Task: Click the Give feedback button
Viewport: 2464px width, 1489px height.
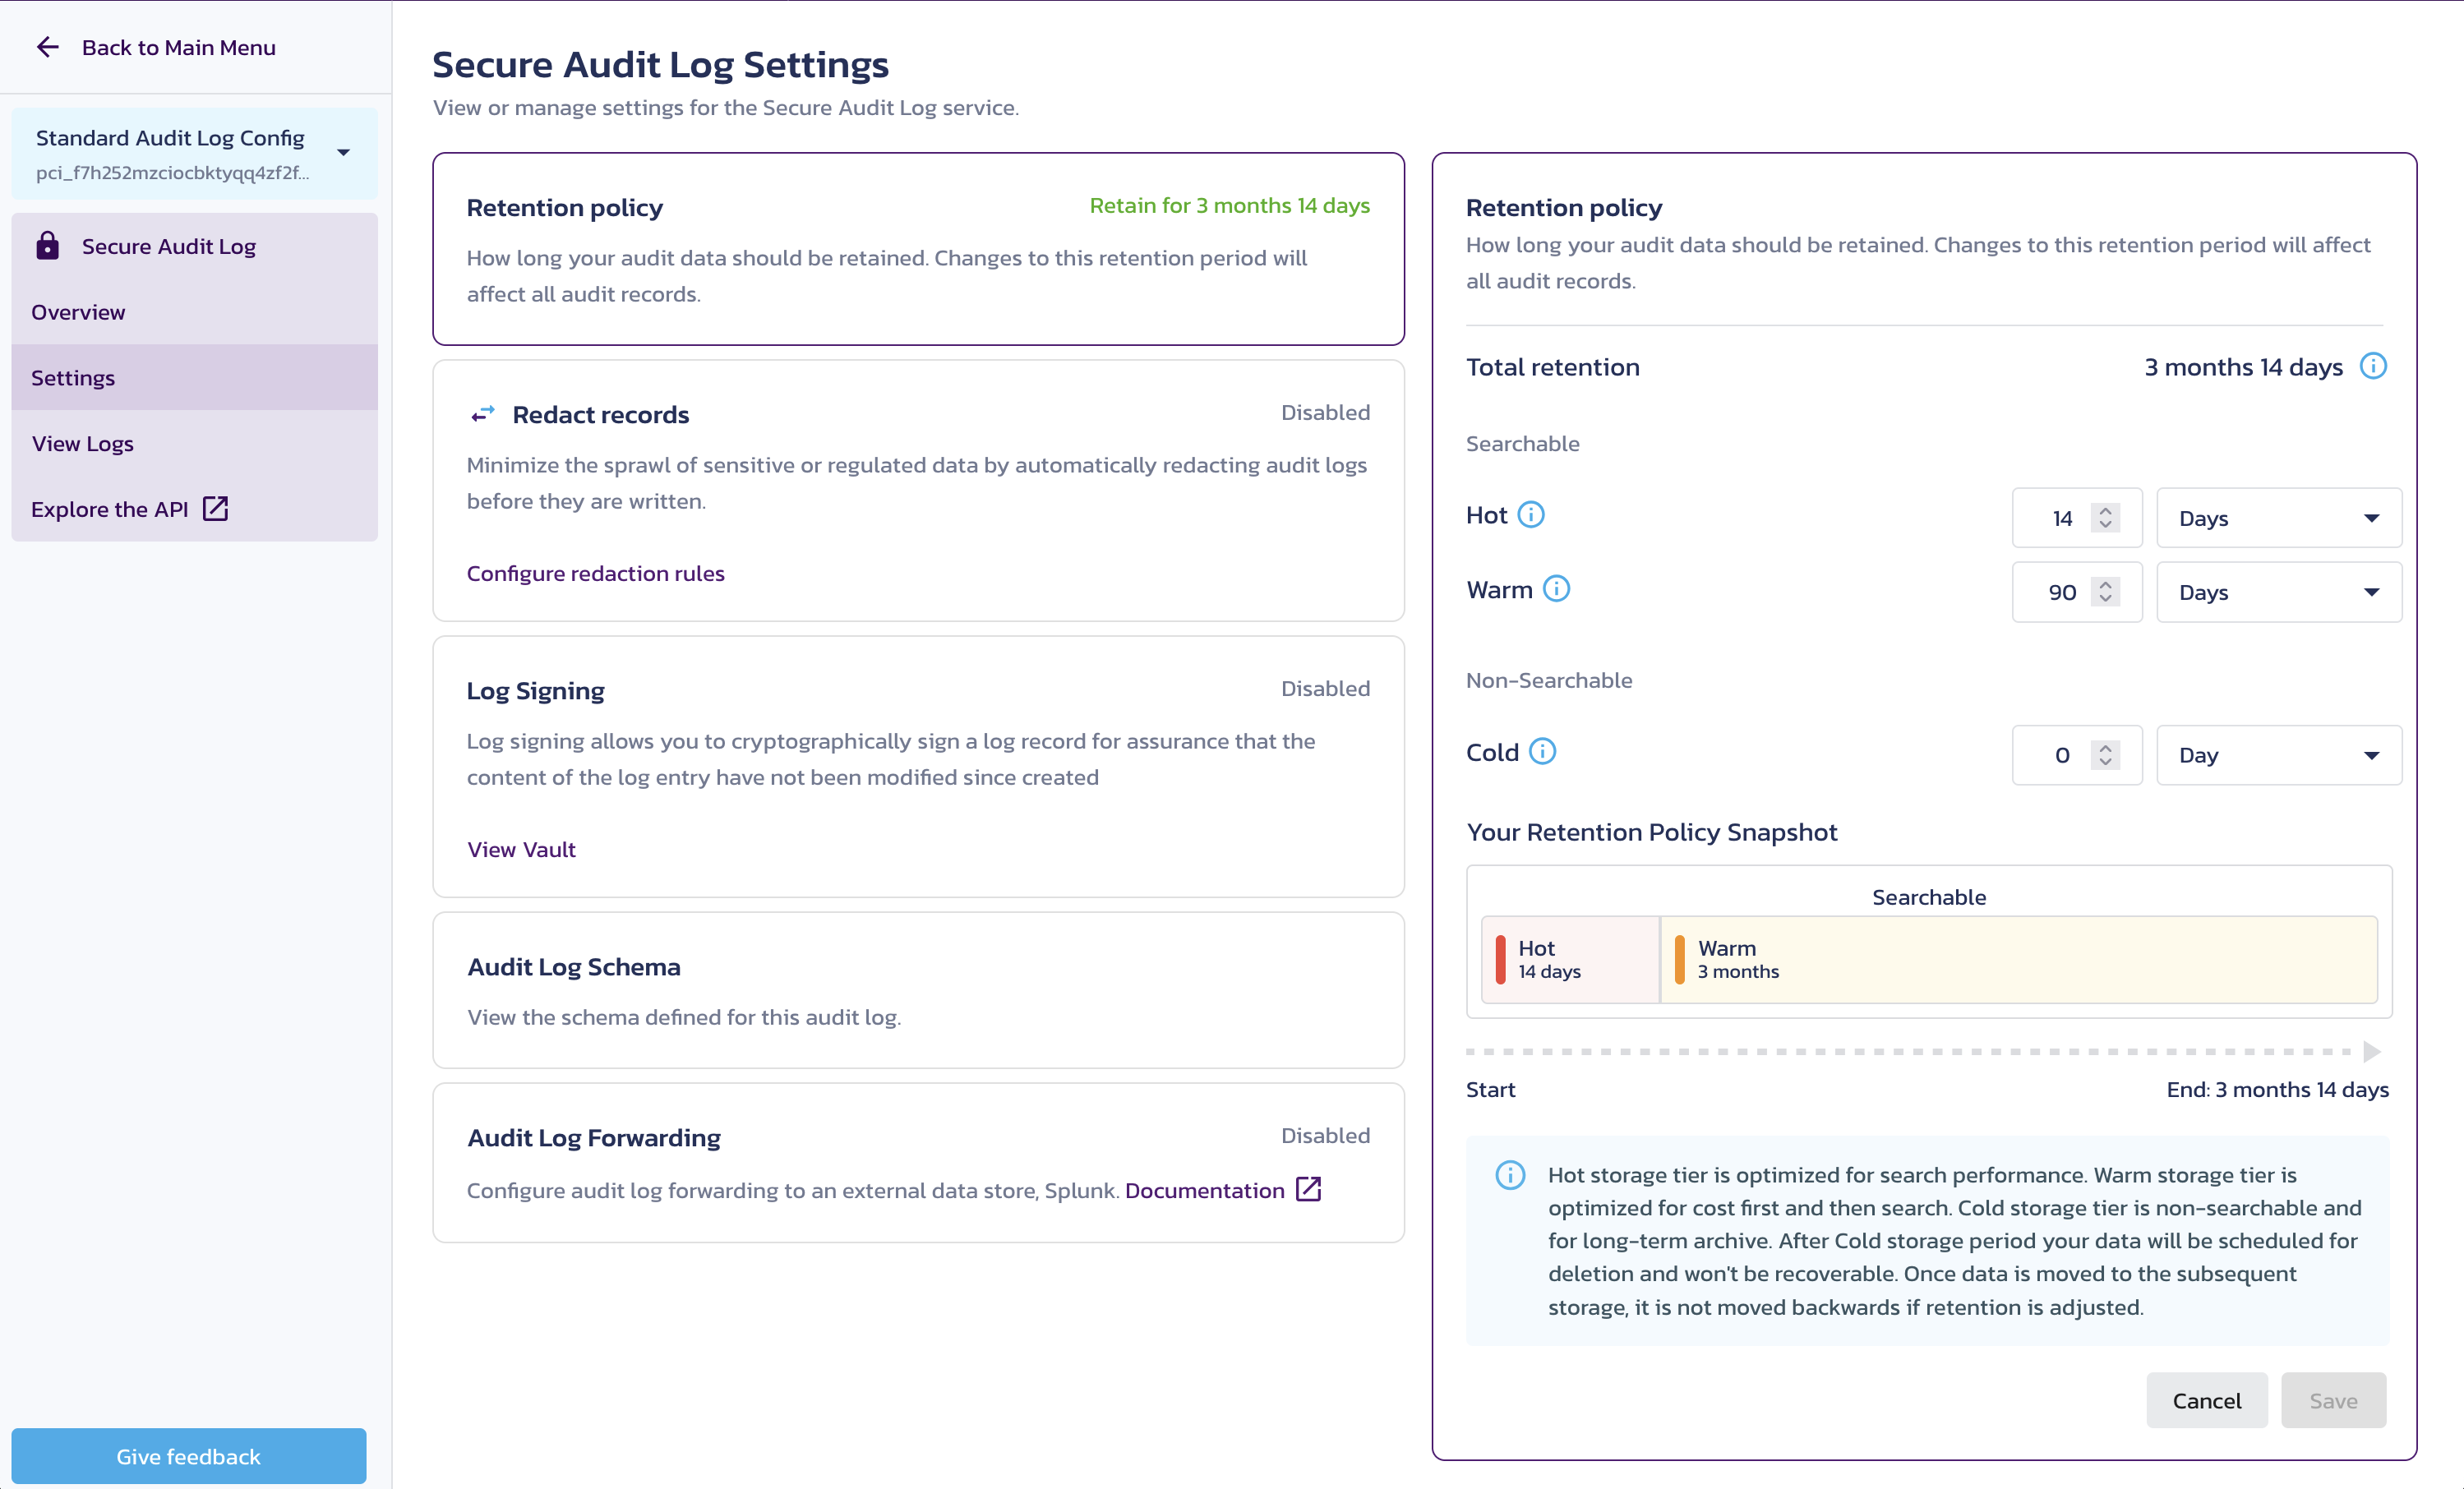Action: pyautogui.click(x=188, y=1455)
